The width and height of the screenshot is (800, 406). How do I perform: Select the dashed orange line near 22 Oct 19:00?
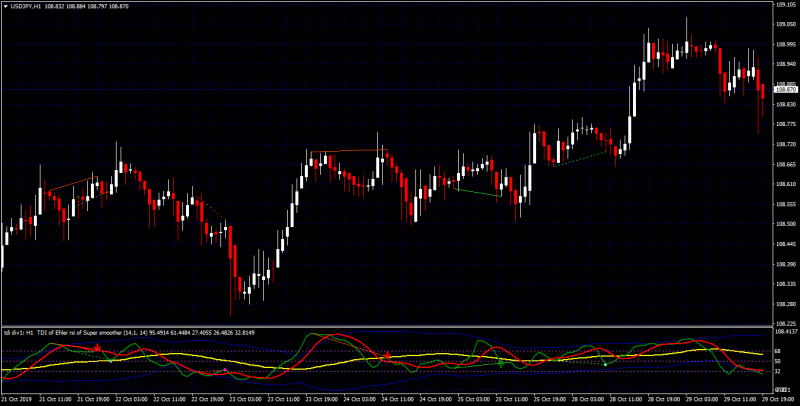point(213,208)
